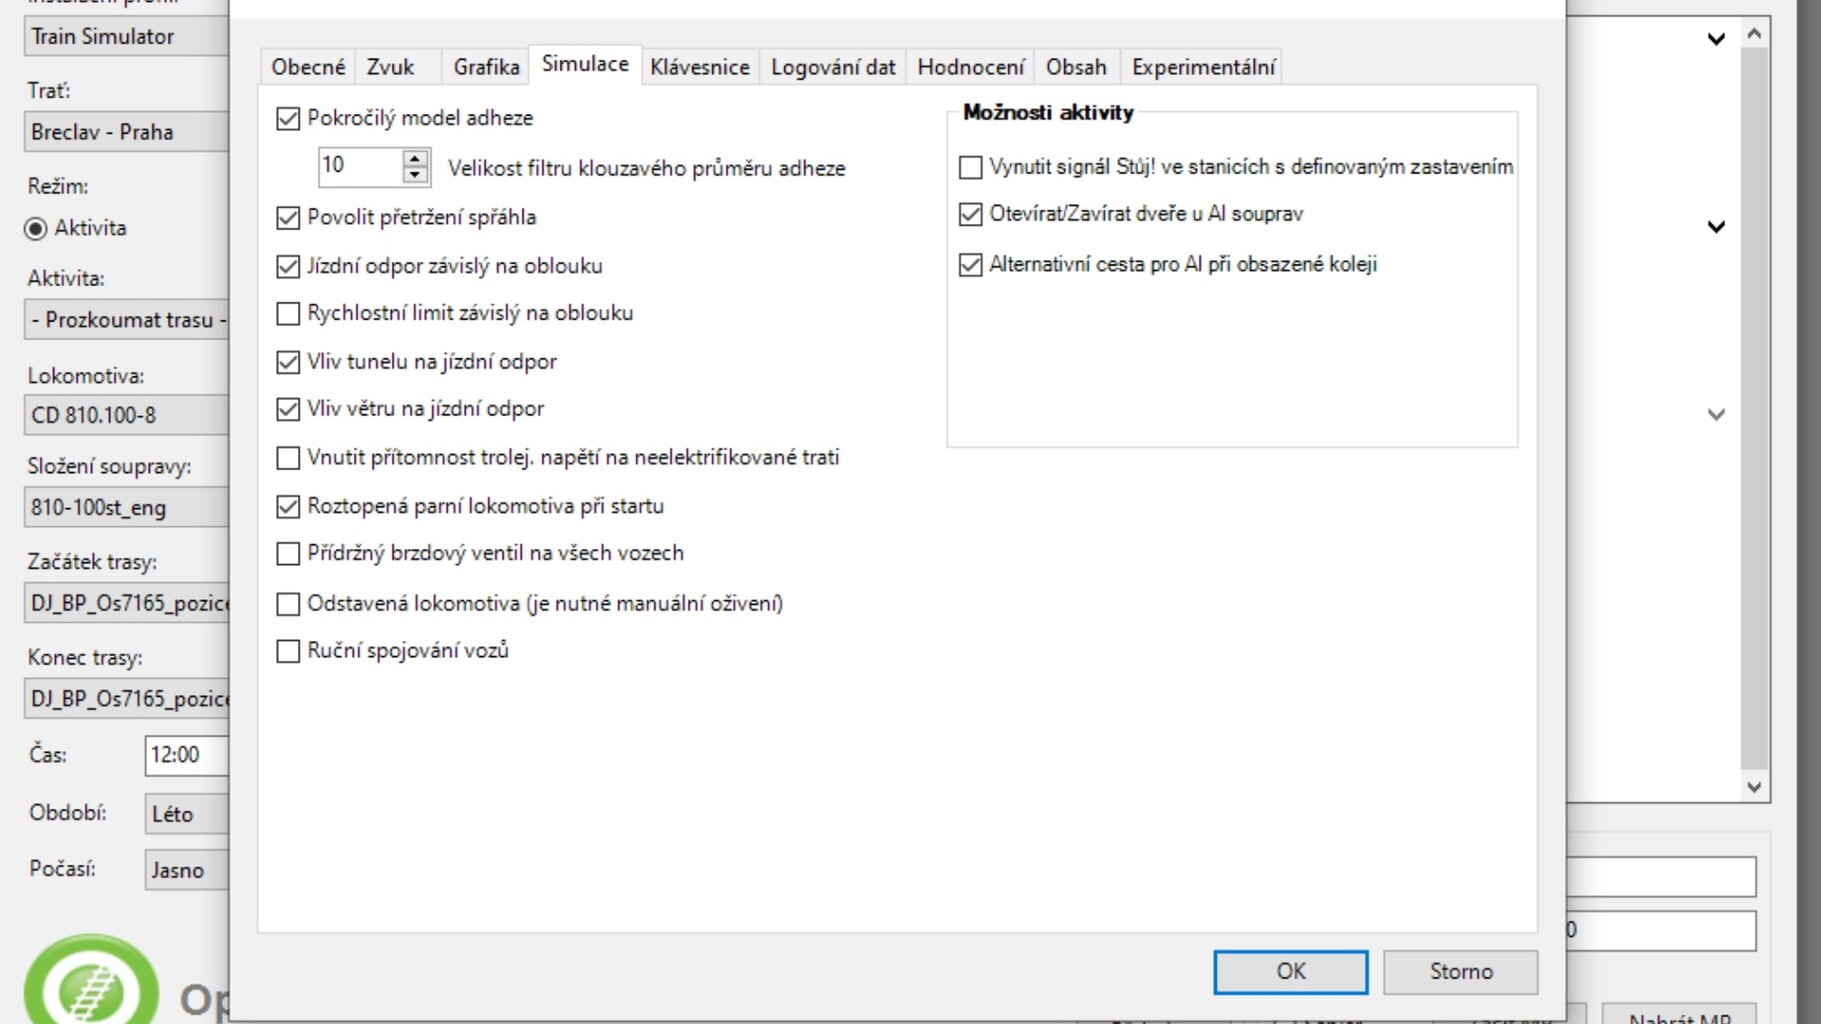Click the 12:00 time field

point(188,755)
